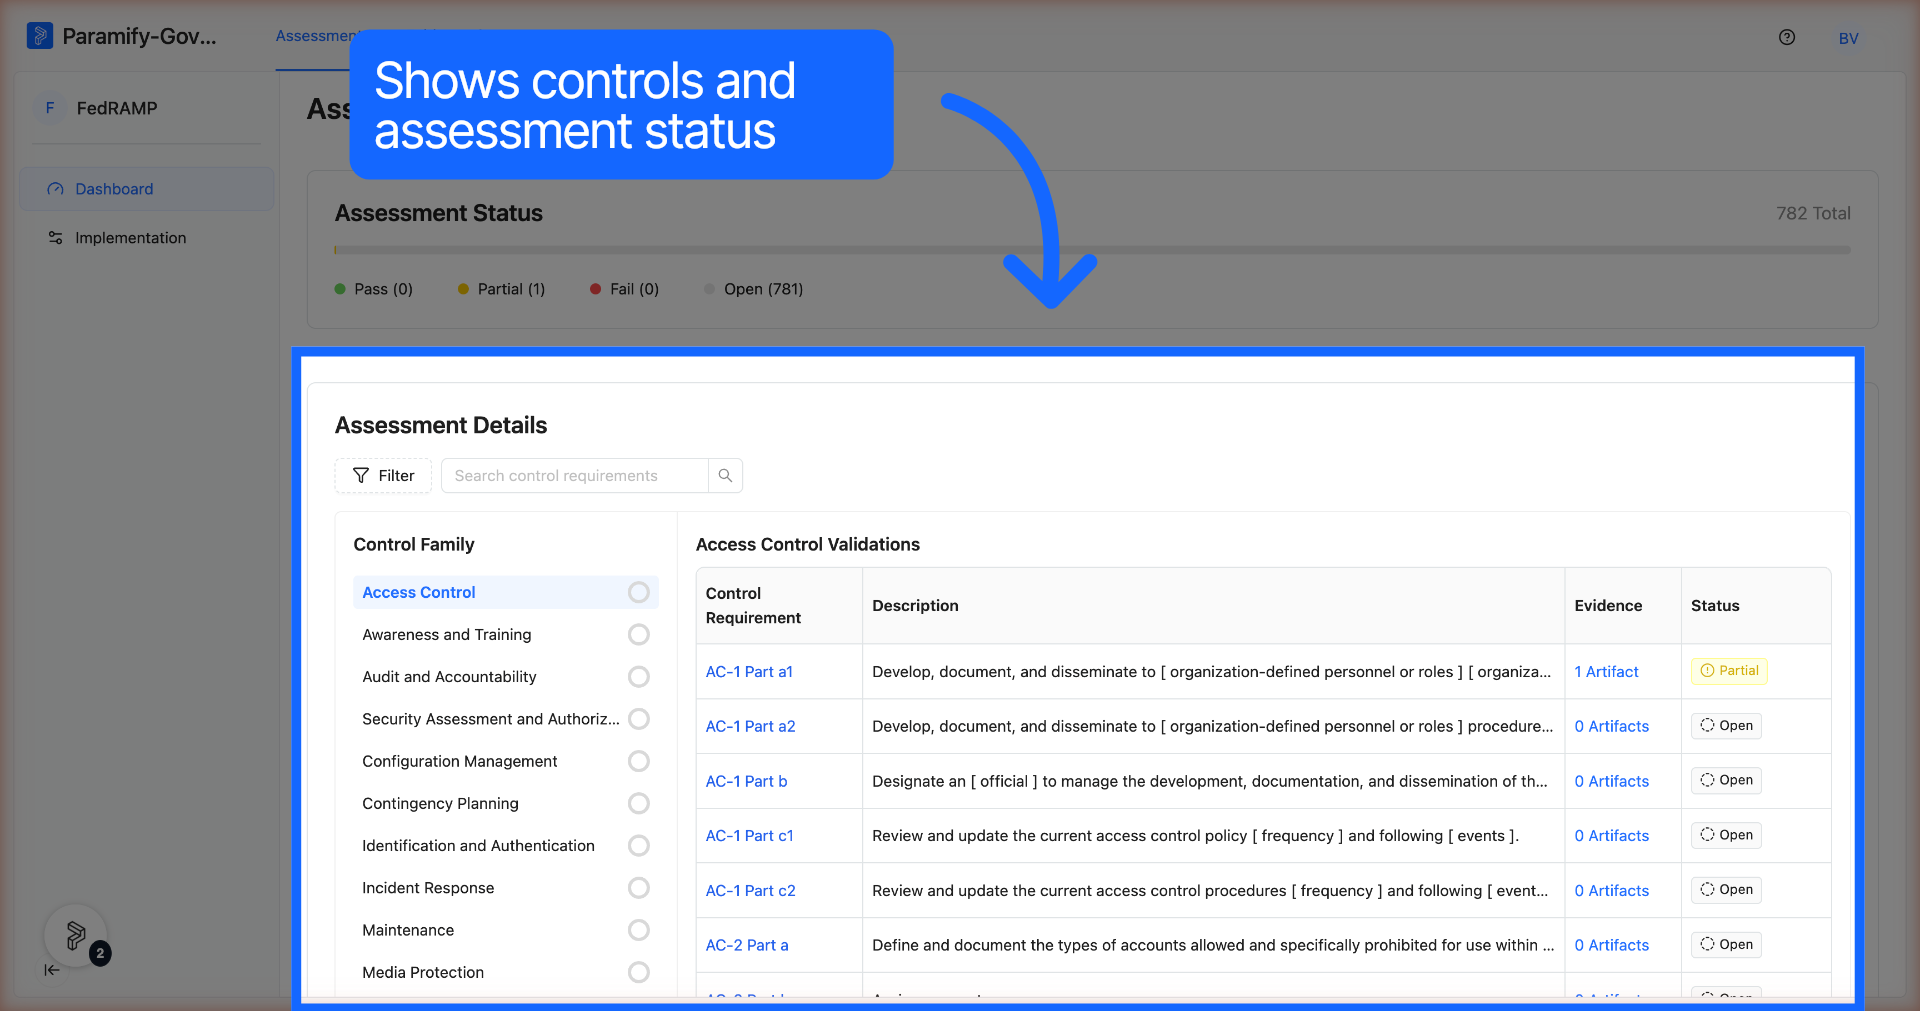Open the AC-1 Part a1 requirement link
The height and width of the screenshot is (1011, 1920).
(749, 672)
